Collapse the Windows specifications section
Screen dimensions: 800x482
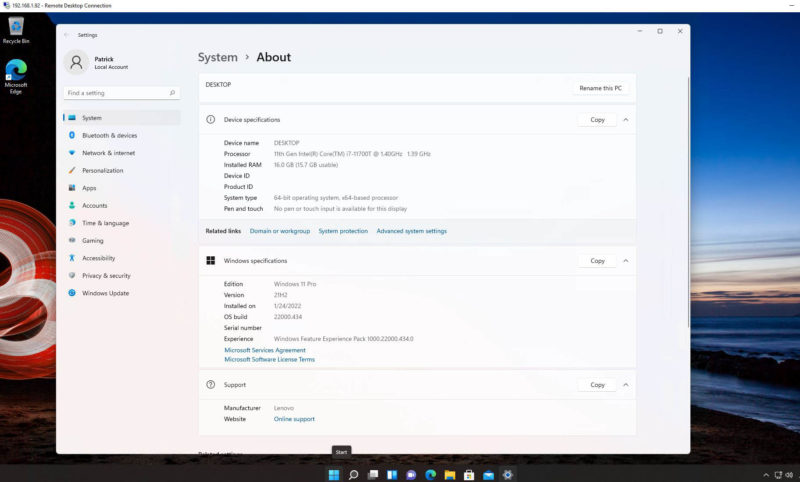click(x=626, y=261)
